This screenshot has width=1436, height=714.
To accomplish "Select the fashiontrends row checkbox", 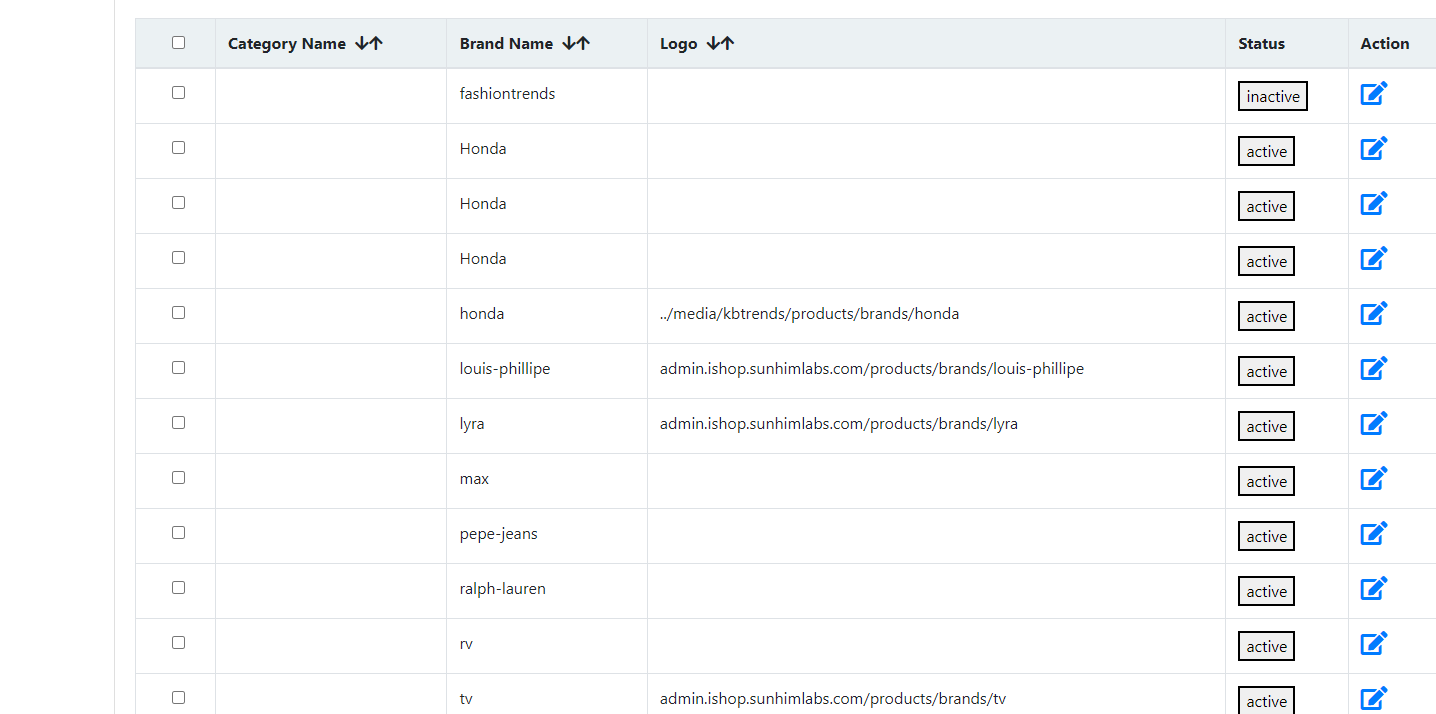I will 178,92.
